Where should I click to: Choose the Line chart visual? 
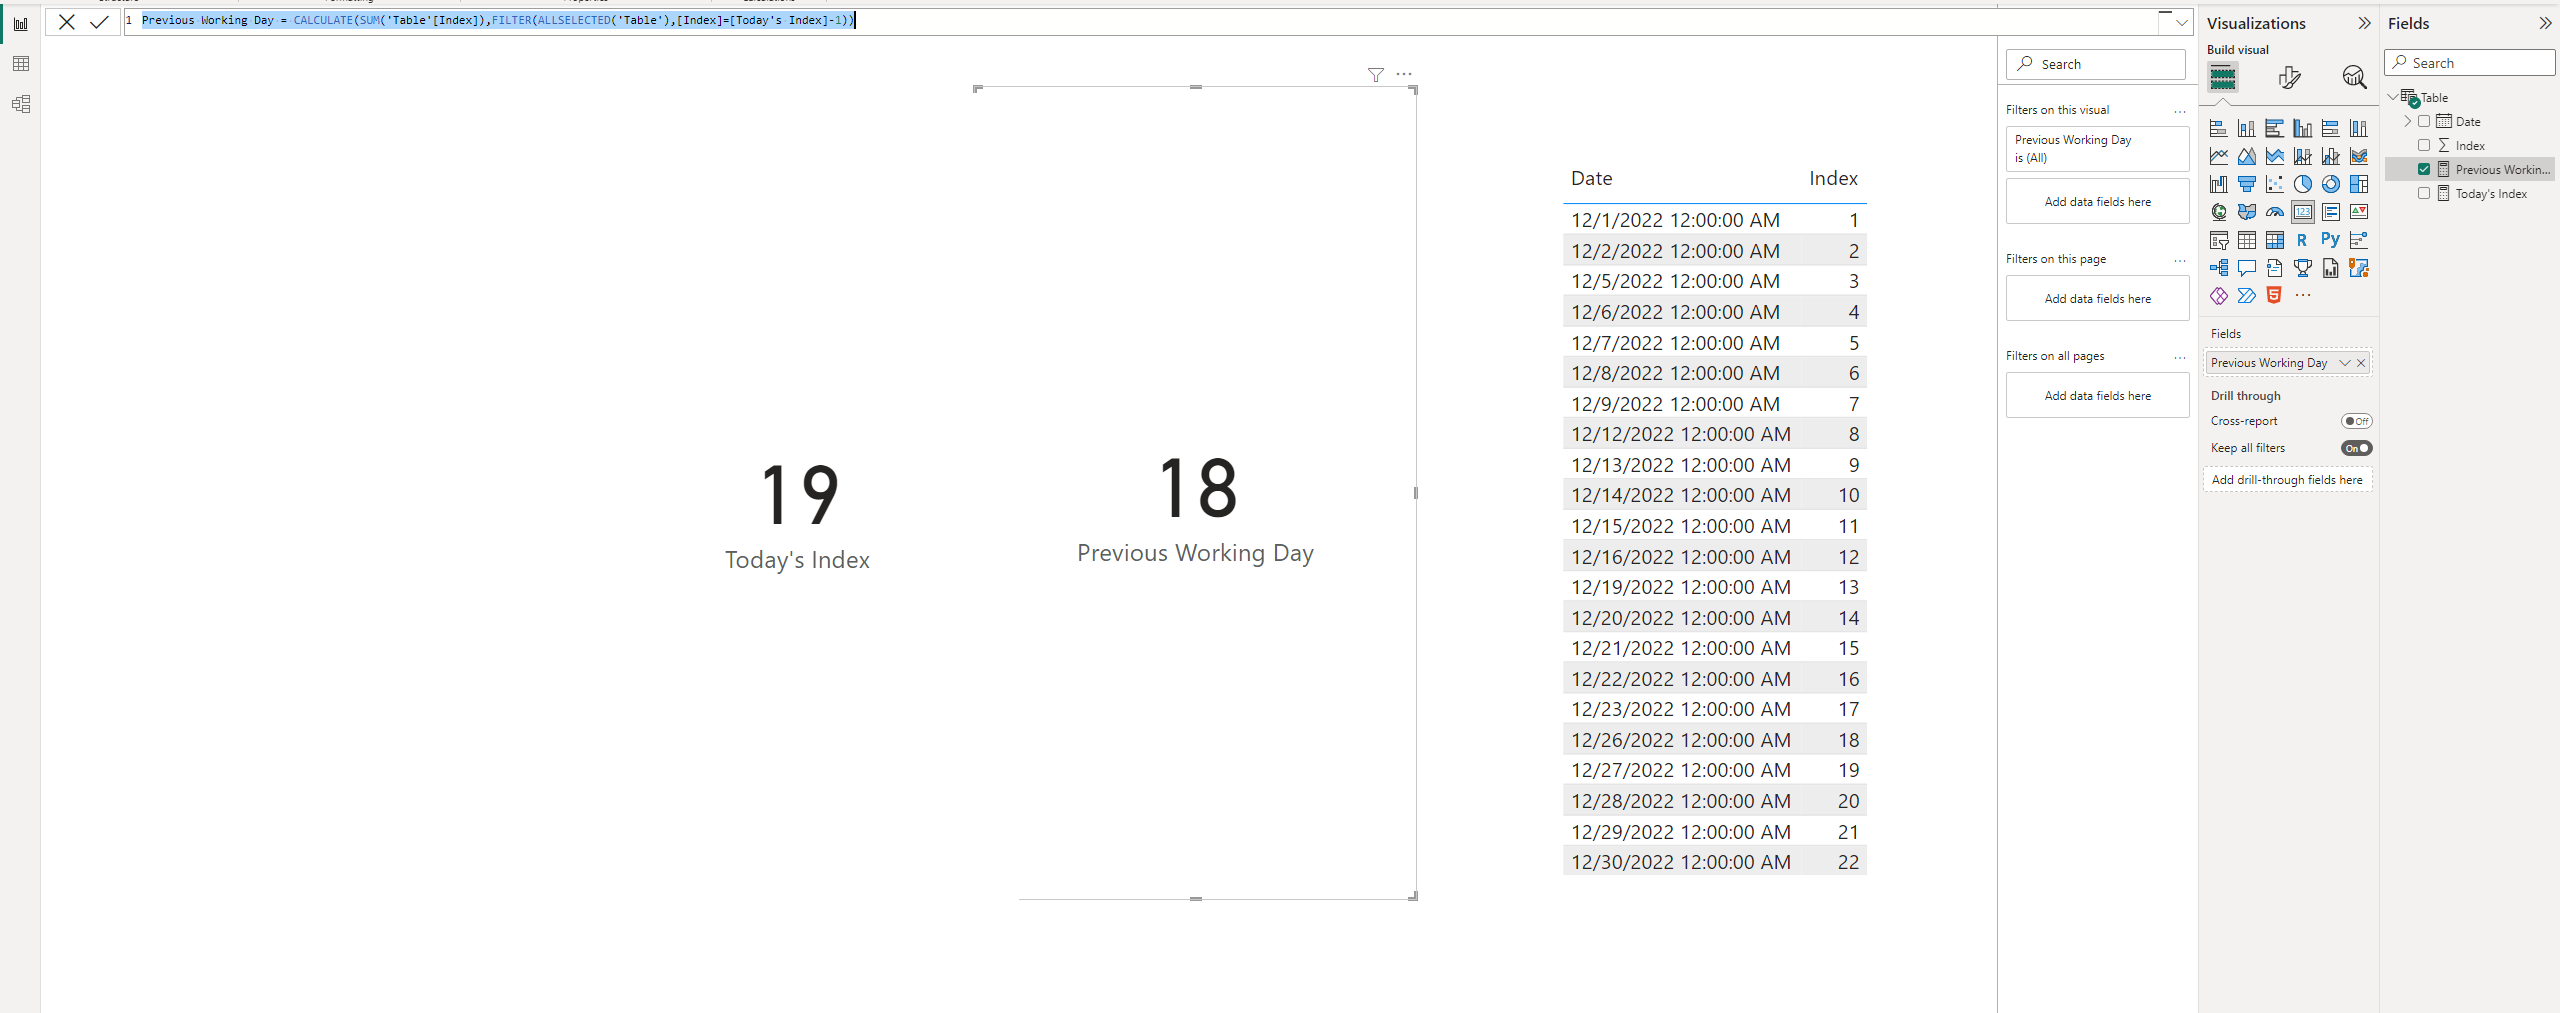click(2219, 156)
